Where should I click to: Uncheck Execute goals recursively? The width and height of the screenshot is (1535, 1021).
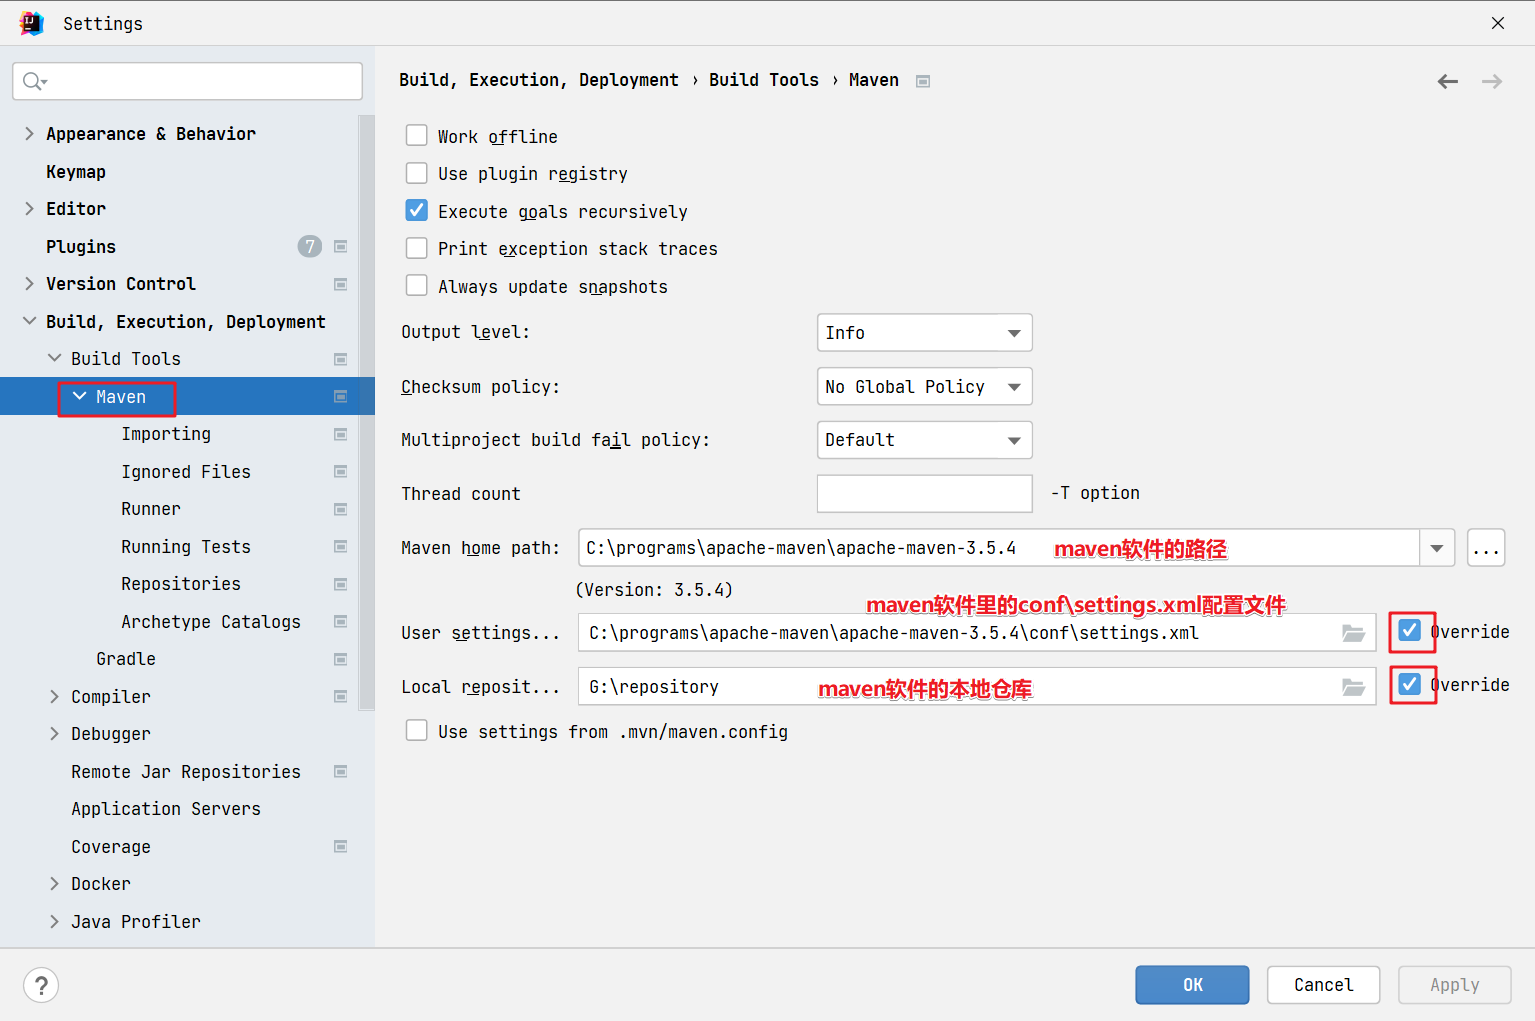point(416,210)
